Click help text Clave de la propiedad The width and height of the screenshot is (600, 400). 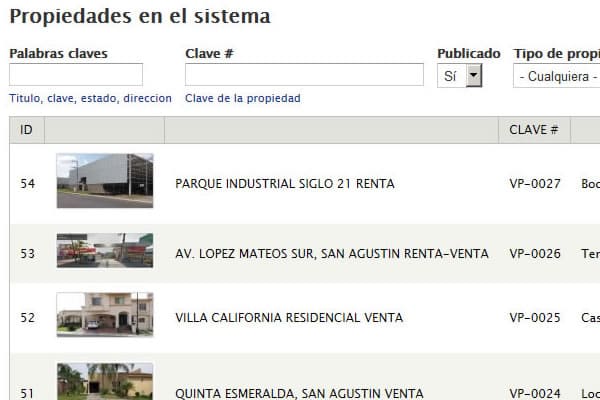243,98
